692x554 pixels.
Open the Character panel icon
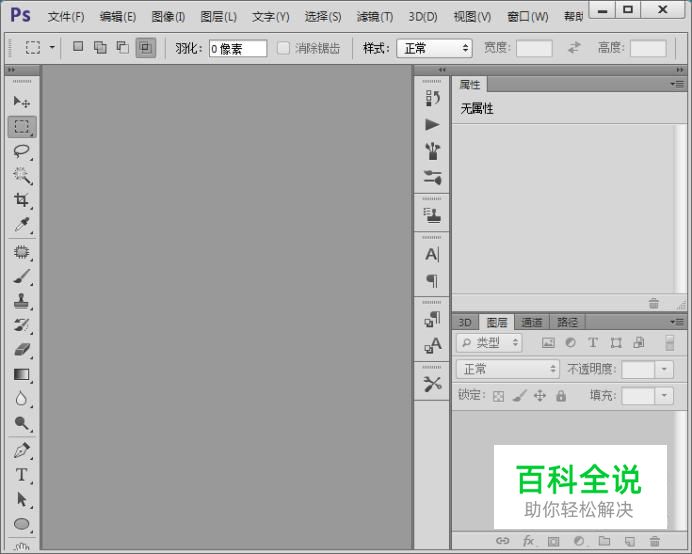432,254
